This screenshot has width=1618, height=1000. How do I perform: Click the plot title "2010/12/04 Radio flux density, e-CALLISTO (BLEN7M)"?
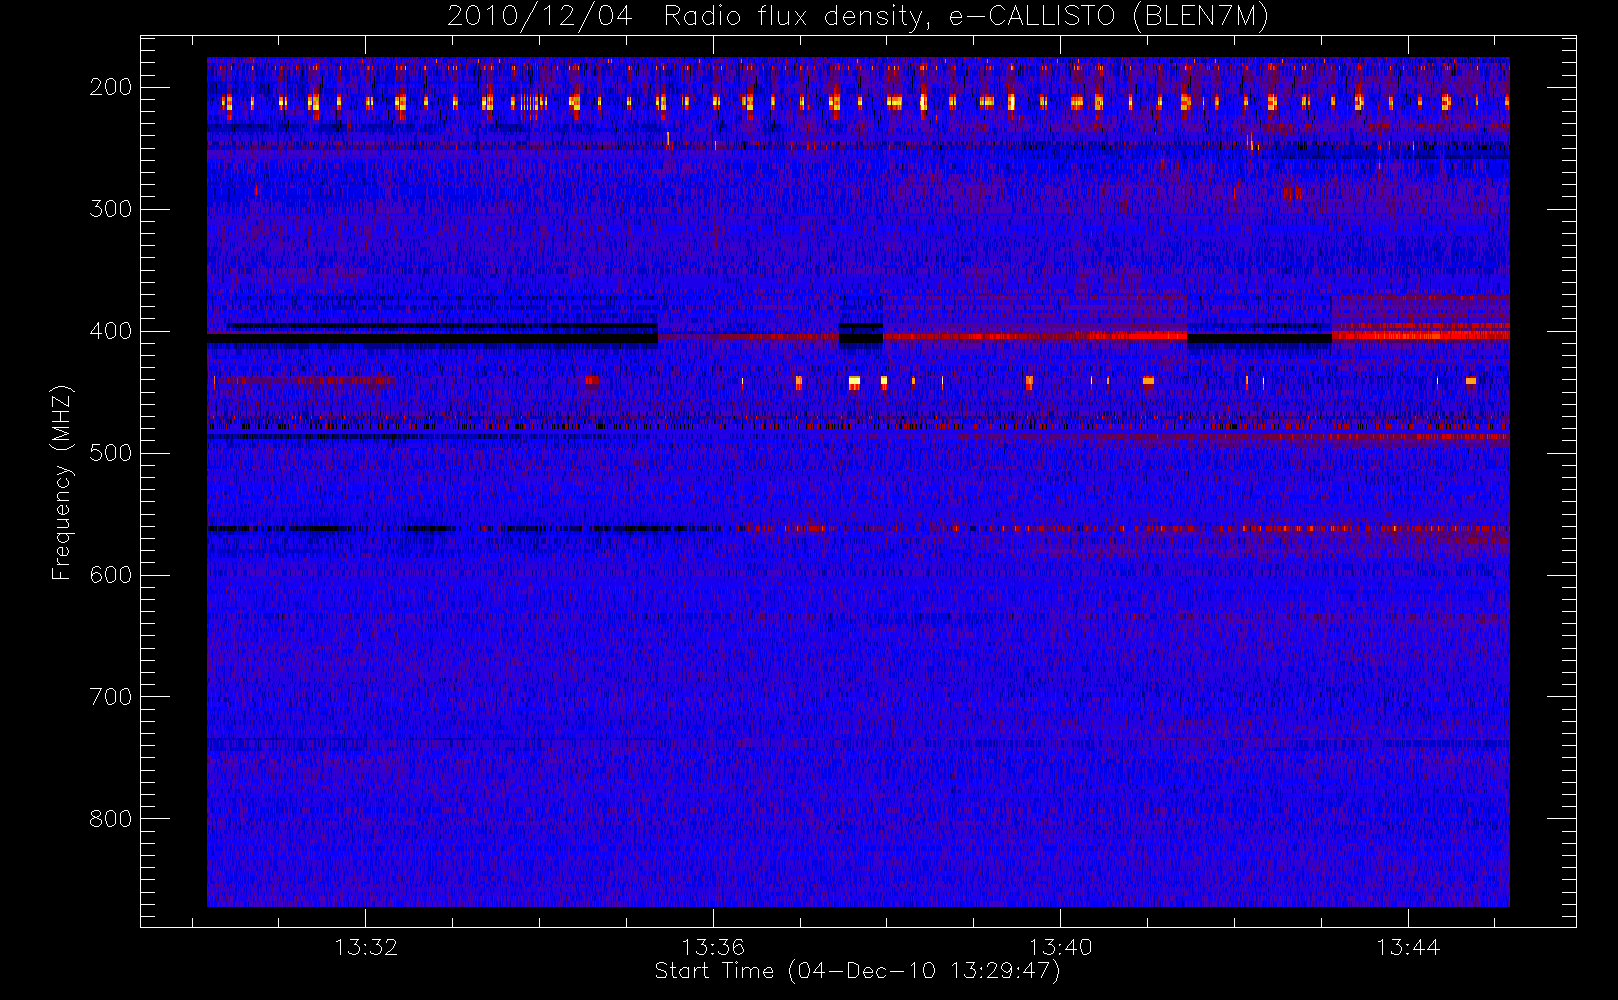click(858, 17)
